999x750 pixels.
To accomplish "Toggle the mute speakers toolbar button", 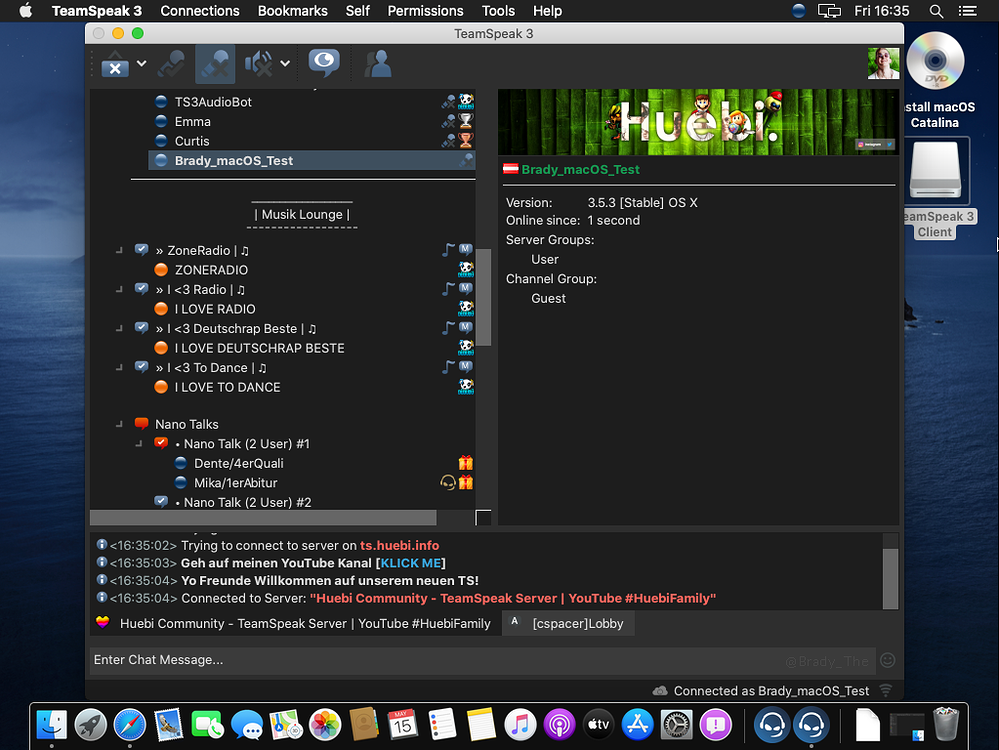I will [259, 65].
